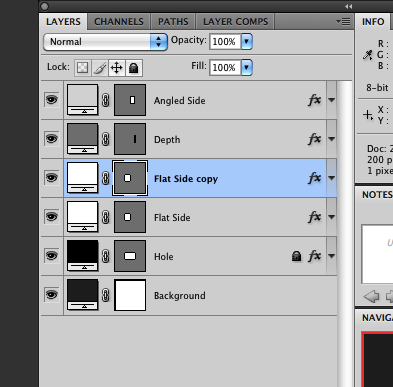Click Depth layer vector mask thumbnail
393x387 pixels.
tap(130, 139)
